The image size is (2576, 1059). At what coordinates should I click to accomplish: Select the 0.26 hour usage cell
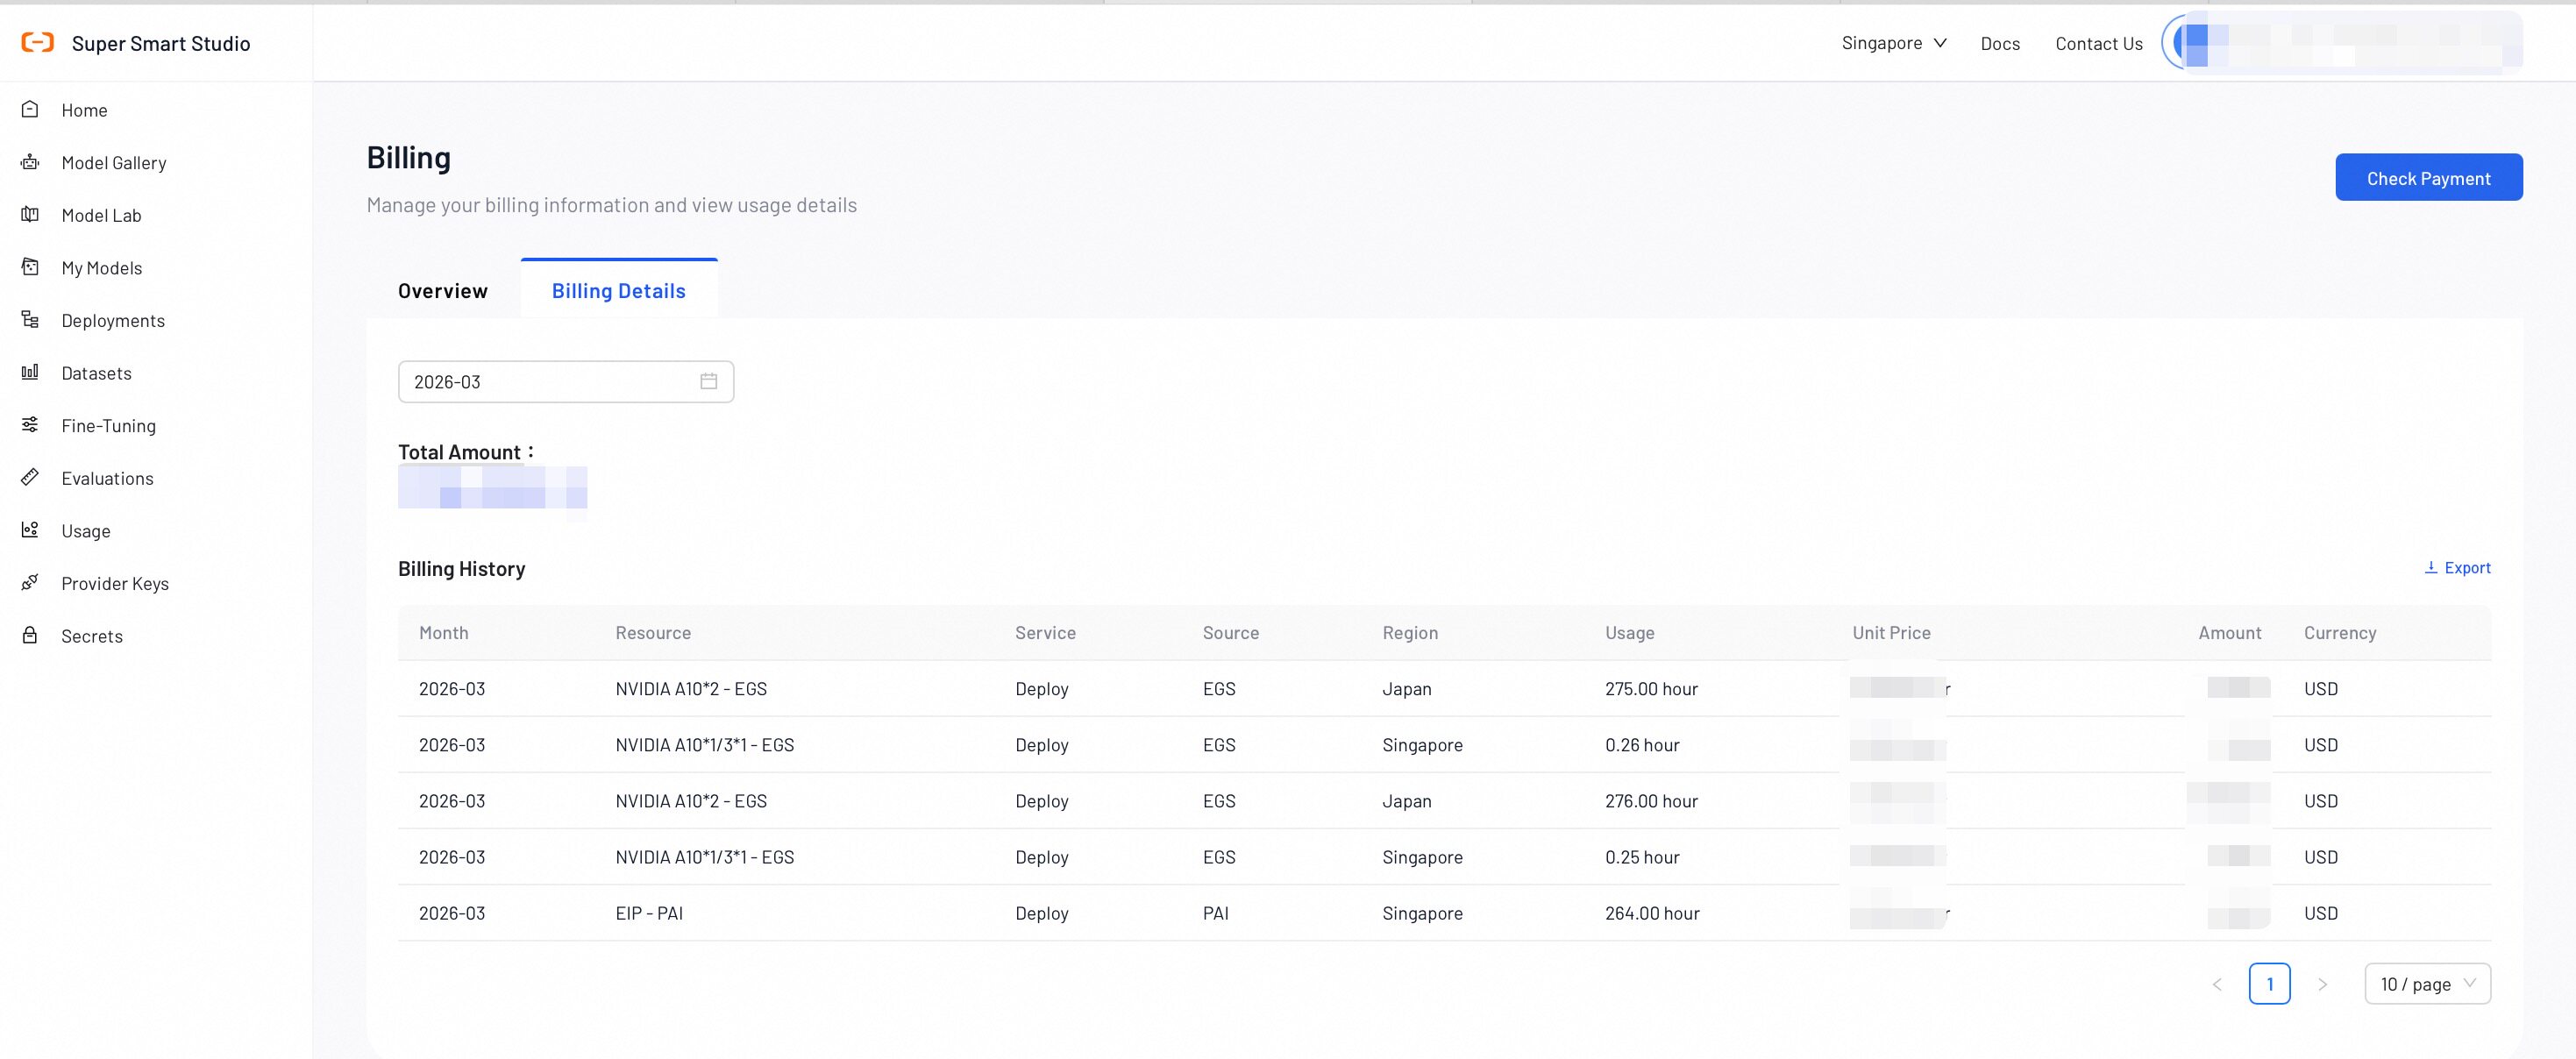click(1642, 744)
